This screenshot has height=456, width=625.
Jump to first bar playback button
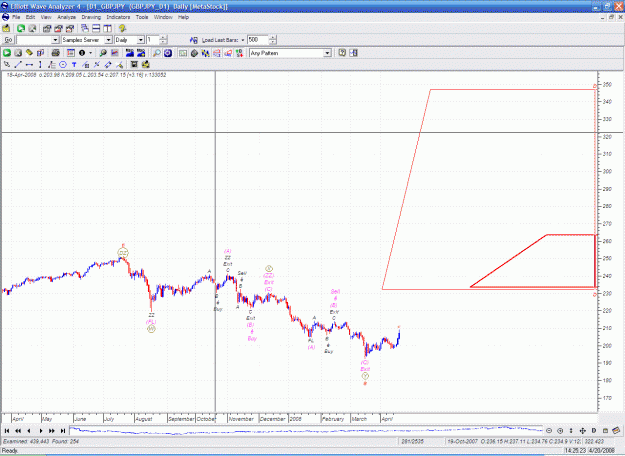[x=7, y=430]
